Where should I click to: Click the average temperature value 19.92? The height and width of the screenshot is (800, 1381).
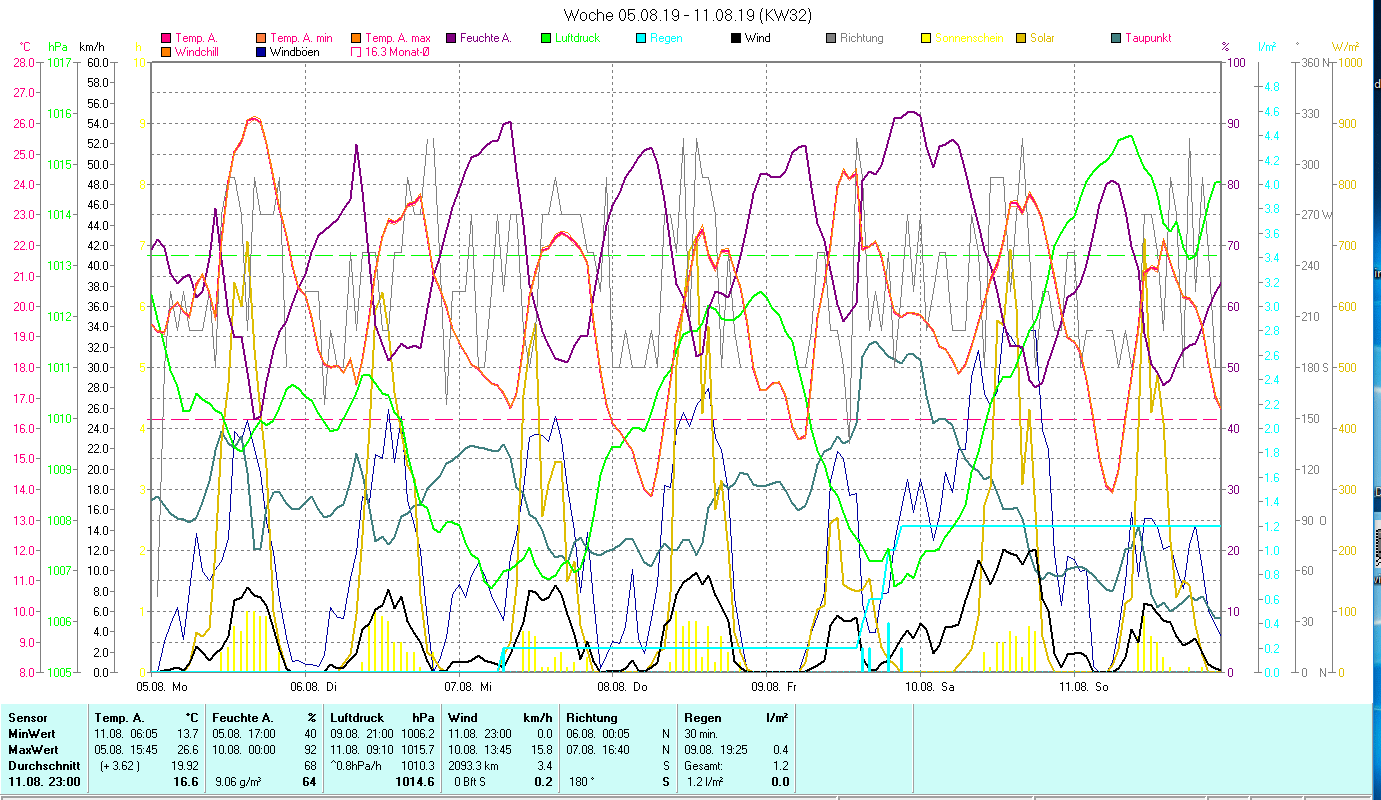click(x=184, y=765)
